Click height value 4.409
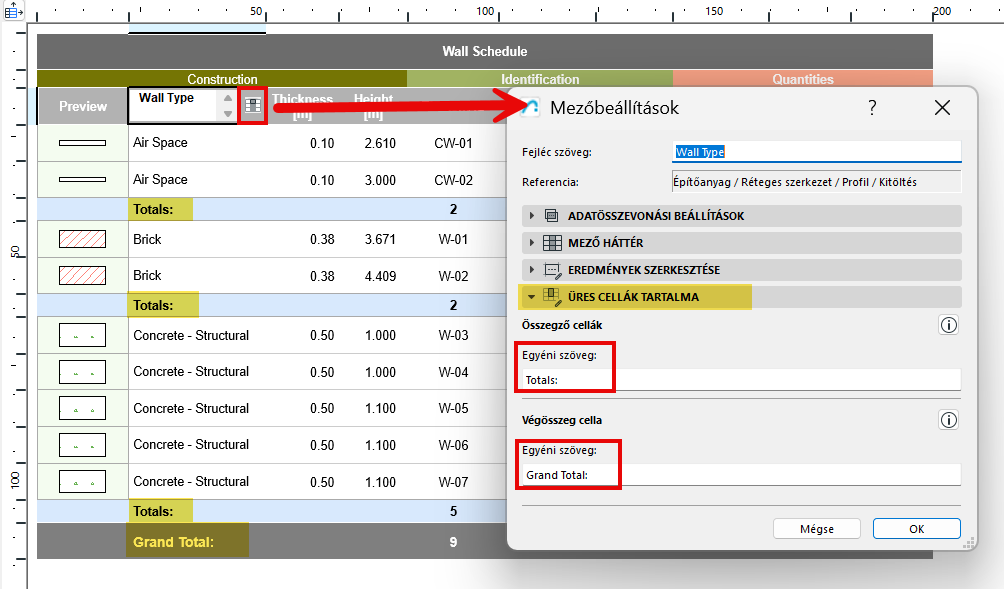This screenshot has width=1004, height=589. pyautogui.click(x=380, y=277)
